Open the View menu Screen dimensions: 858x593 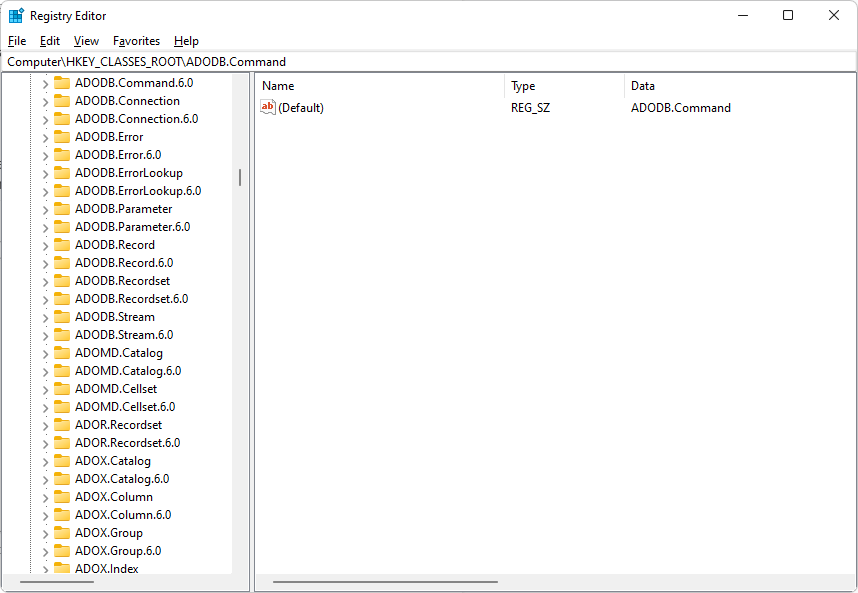point(86,41)
